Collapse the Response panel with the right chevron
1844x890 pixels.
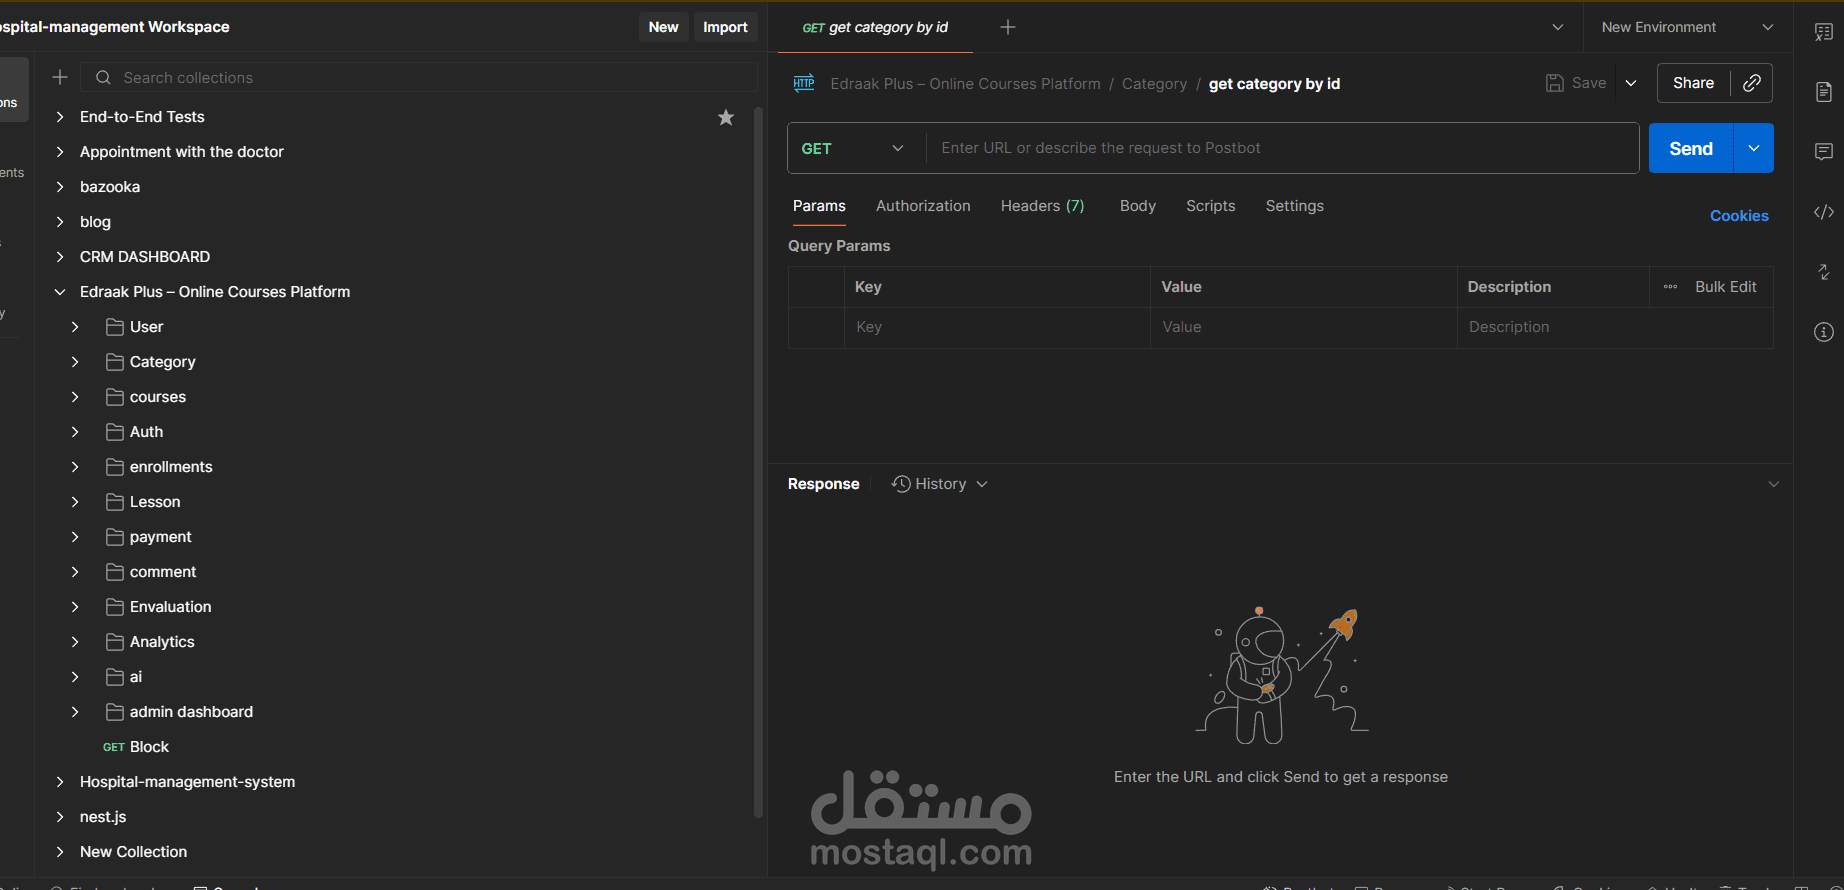click(1774, 484)
